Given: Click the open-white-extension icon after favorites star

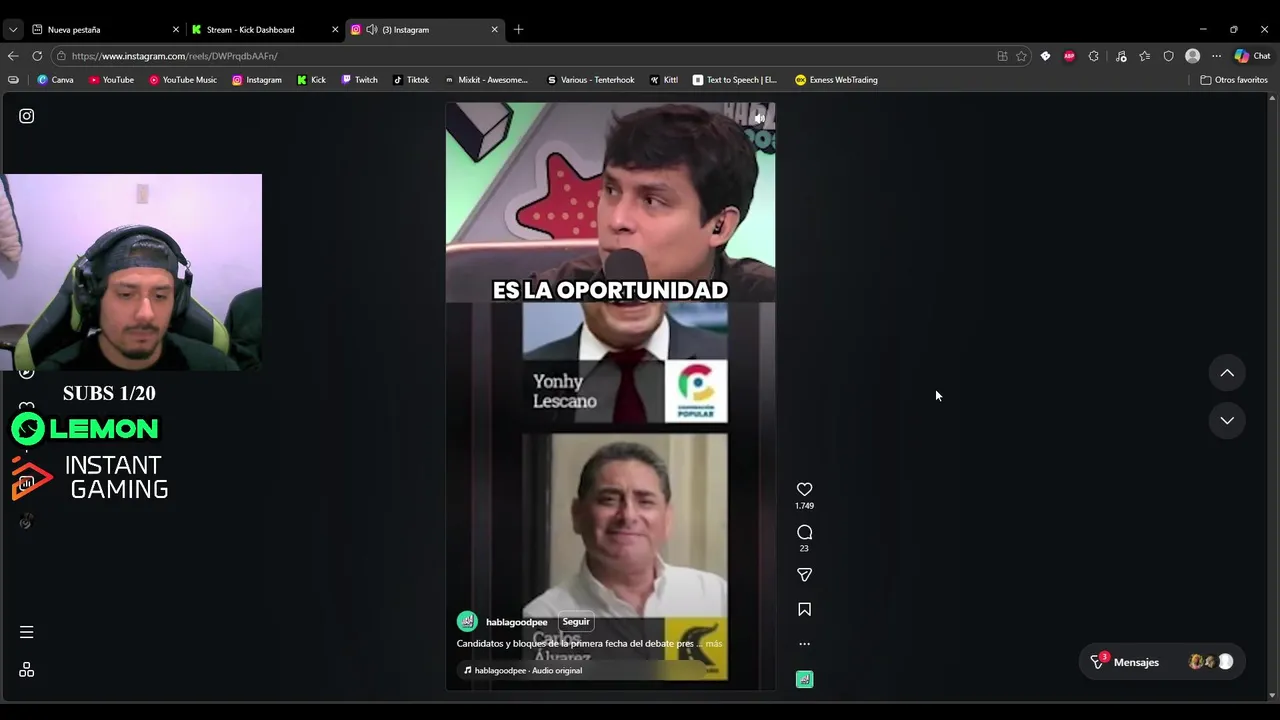Looking at the screenshot, I should [x=1045, y=56].
